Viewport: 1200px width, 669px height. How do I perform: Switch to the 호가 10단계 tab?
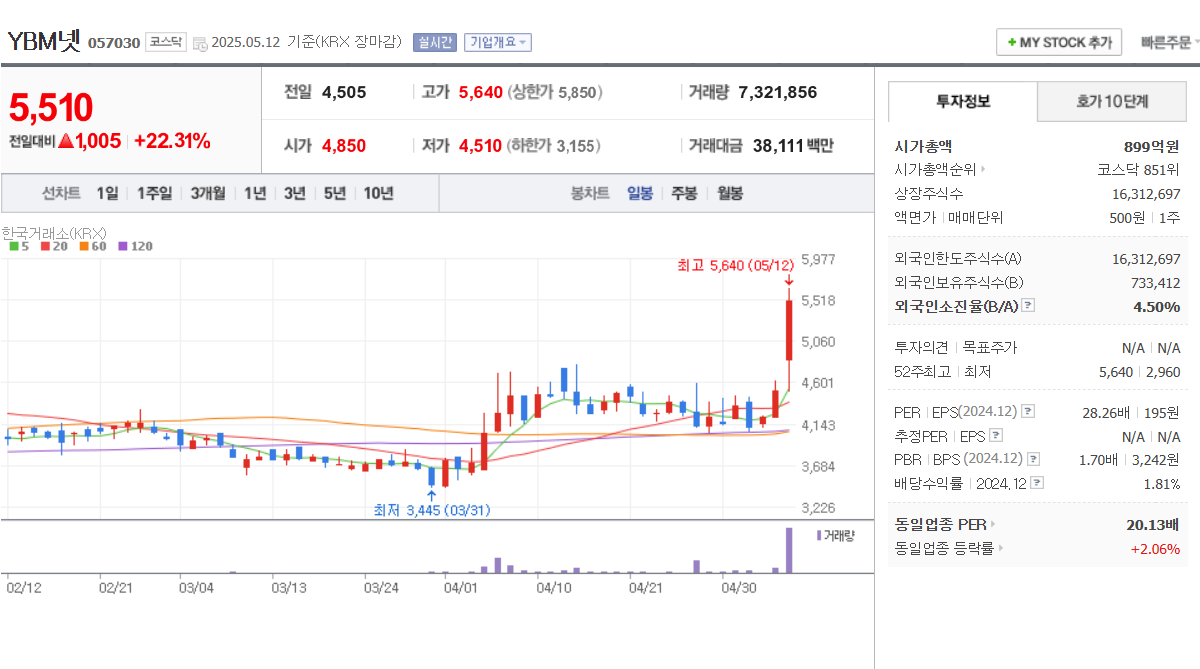click(1111, 102)
